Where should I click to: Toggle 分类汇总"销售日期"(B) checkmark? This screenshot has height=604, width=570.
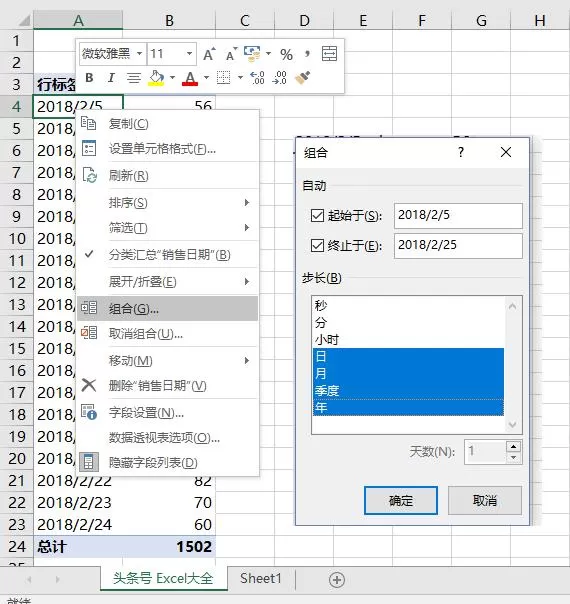point(89,254)
